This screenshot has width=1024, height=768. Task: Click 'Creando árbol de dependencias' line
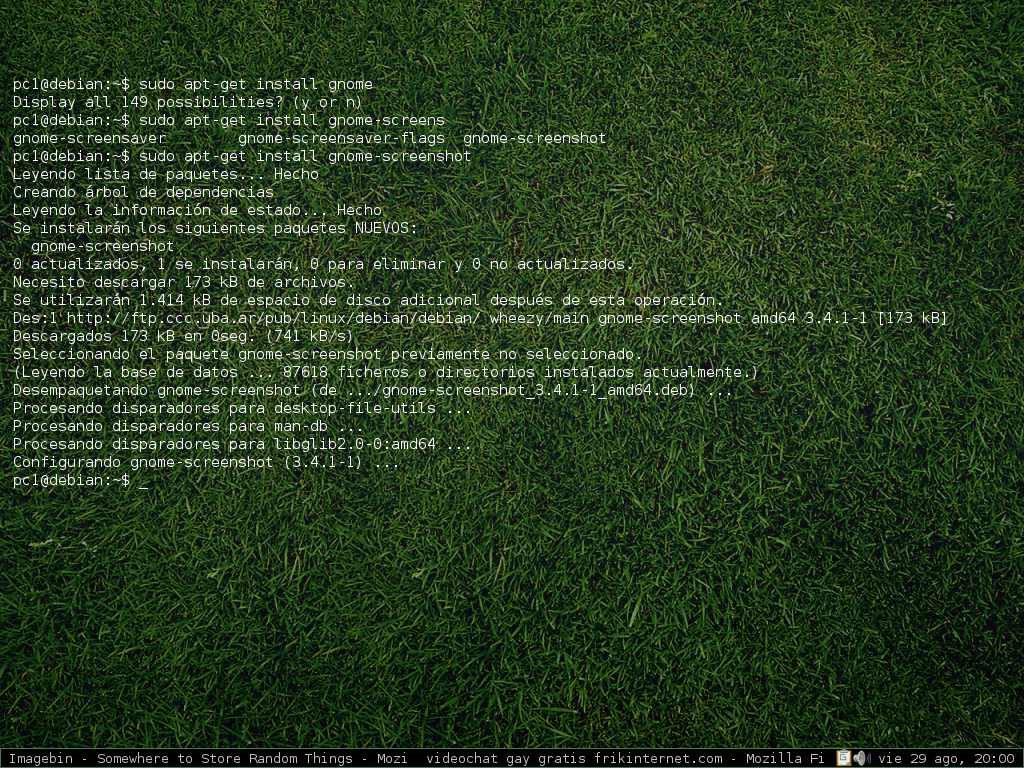click(x=143, y=192)
